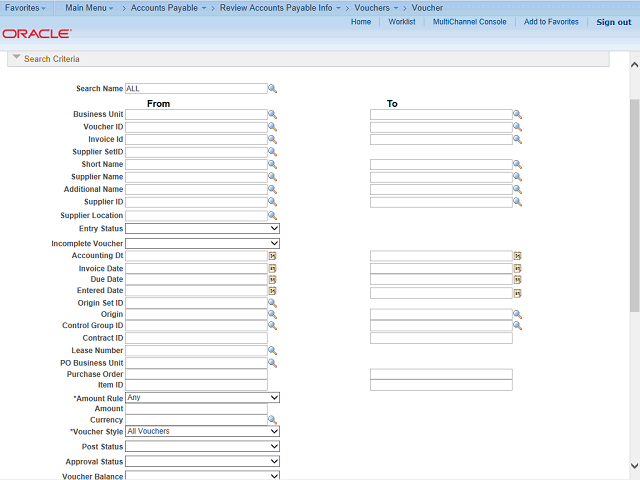The height and width of the screenshot is (480, 640).
Task: Open calendar for Due Date To field
Action: [517, 280]
